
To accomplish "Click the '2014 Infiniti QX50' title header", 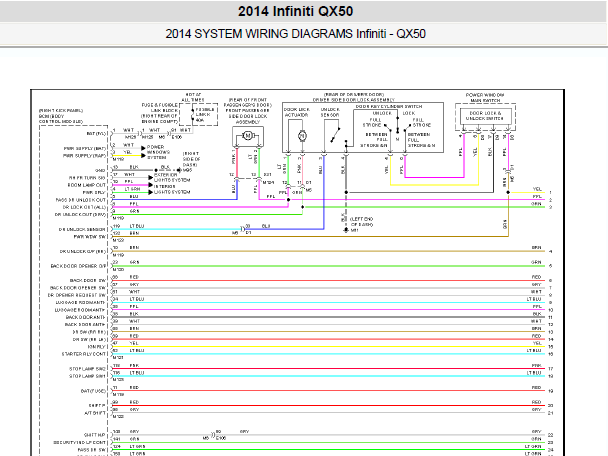I will coord(295,11).
